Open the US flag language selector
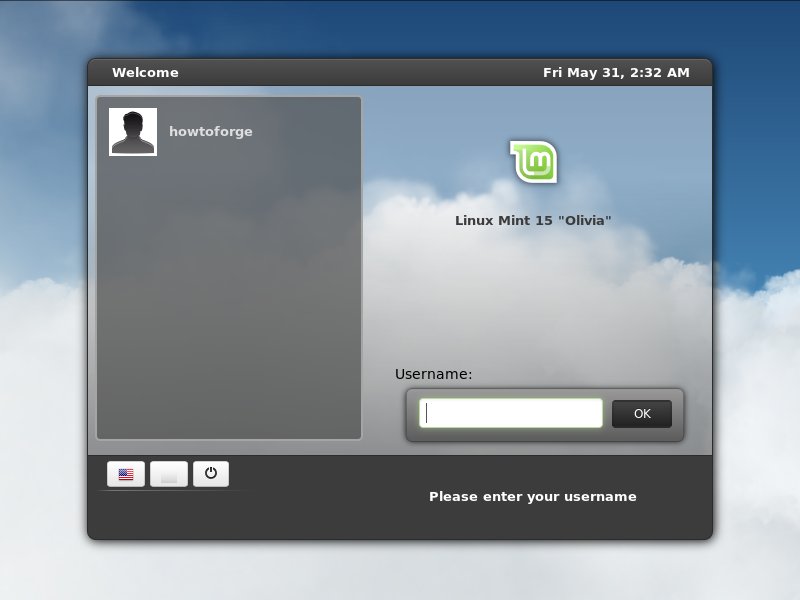This screenshot has width=800, height=600. (126, 474)
